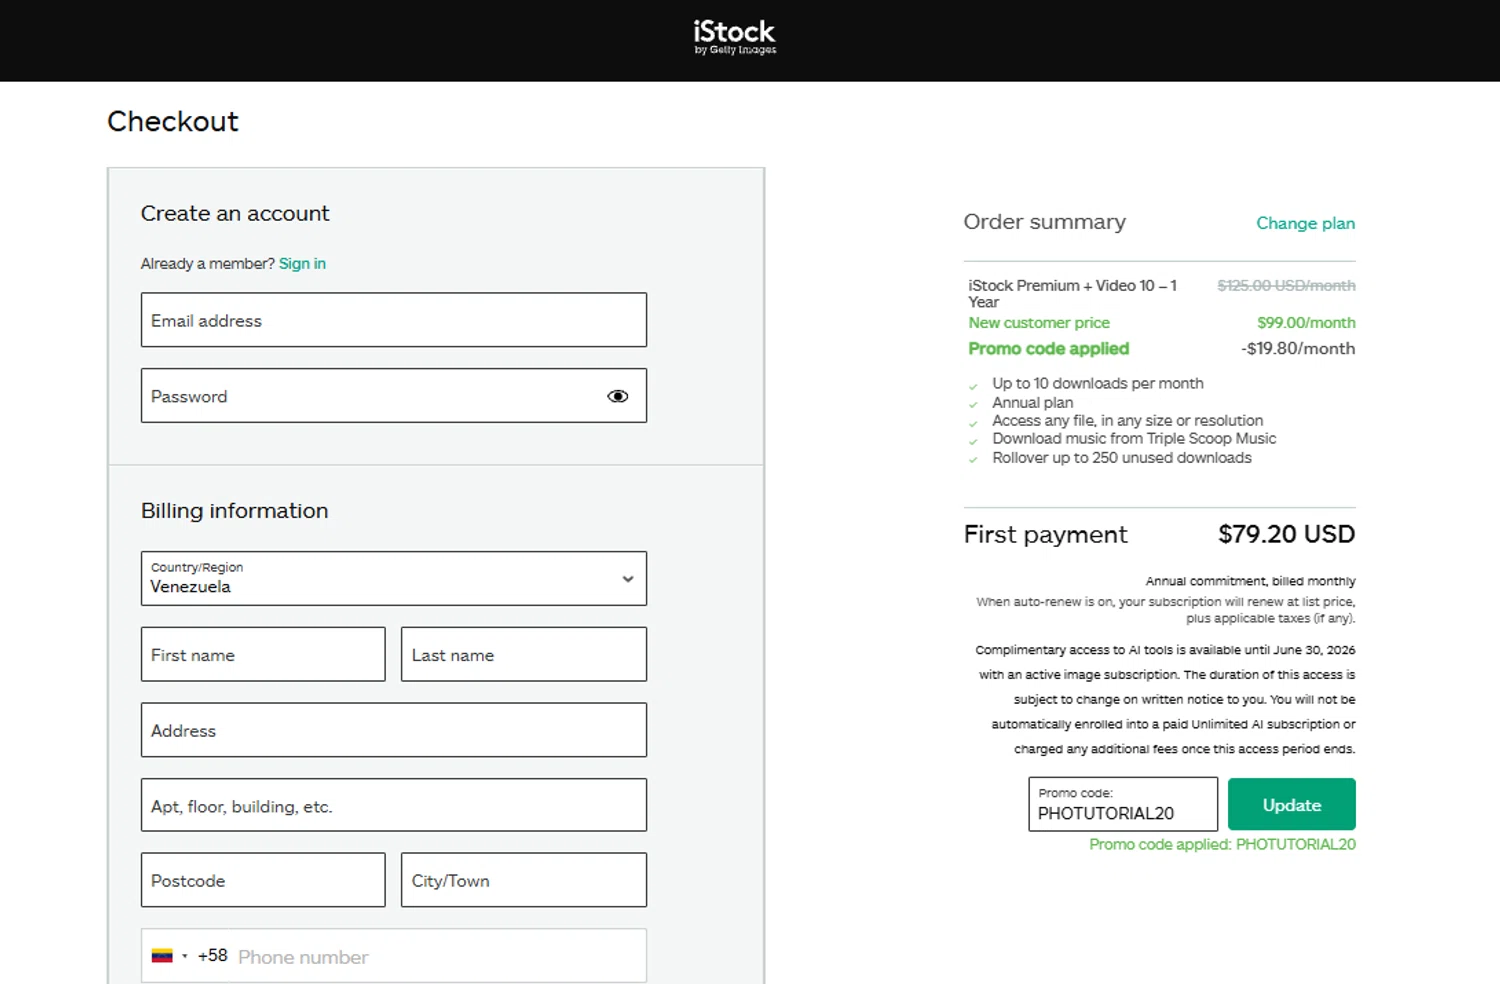Screen dimensions: 1500x984
Task: Click 'Promo code applied' green label in summary
Action: (1048, 348)
